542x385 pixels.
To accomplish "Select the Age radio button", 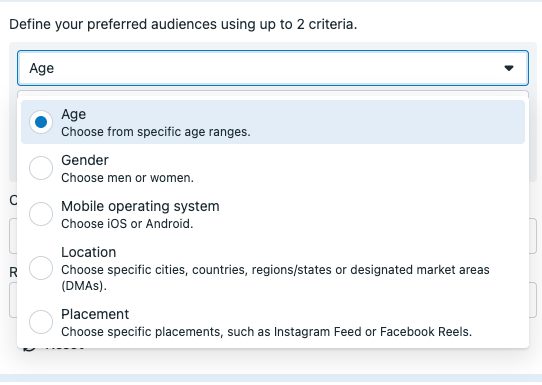I will (x=41, y=122).
